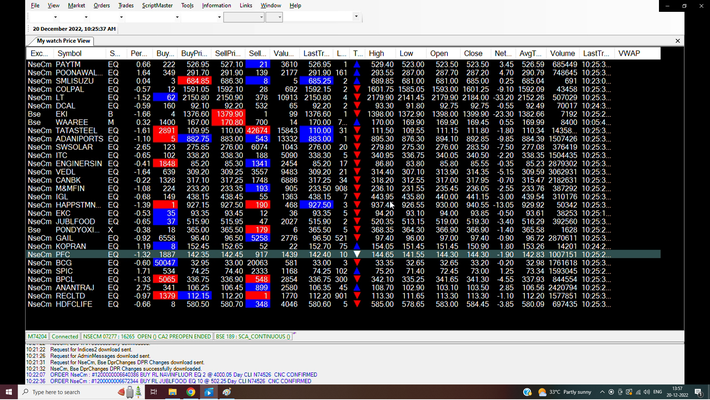Click the up-trend arrow in SMLISUZU row
The height and width of the screenshot is (400, 710).
357,81
